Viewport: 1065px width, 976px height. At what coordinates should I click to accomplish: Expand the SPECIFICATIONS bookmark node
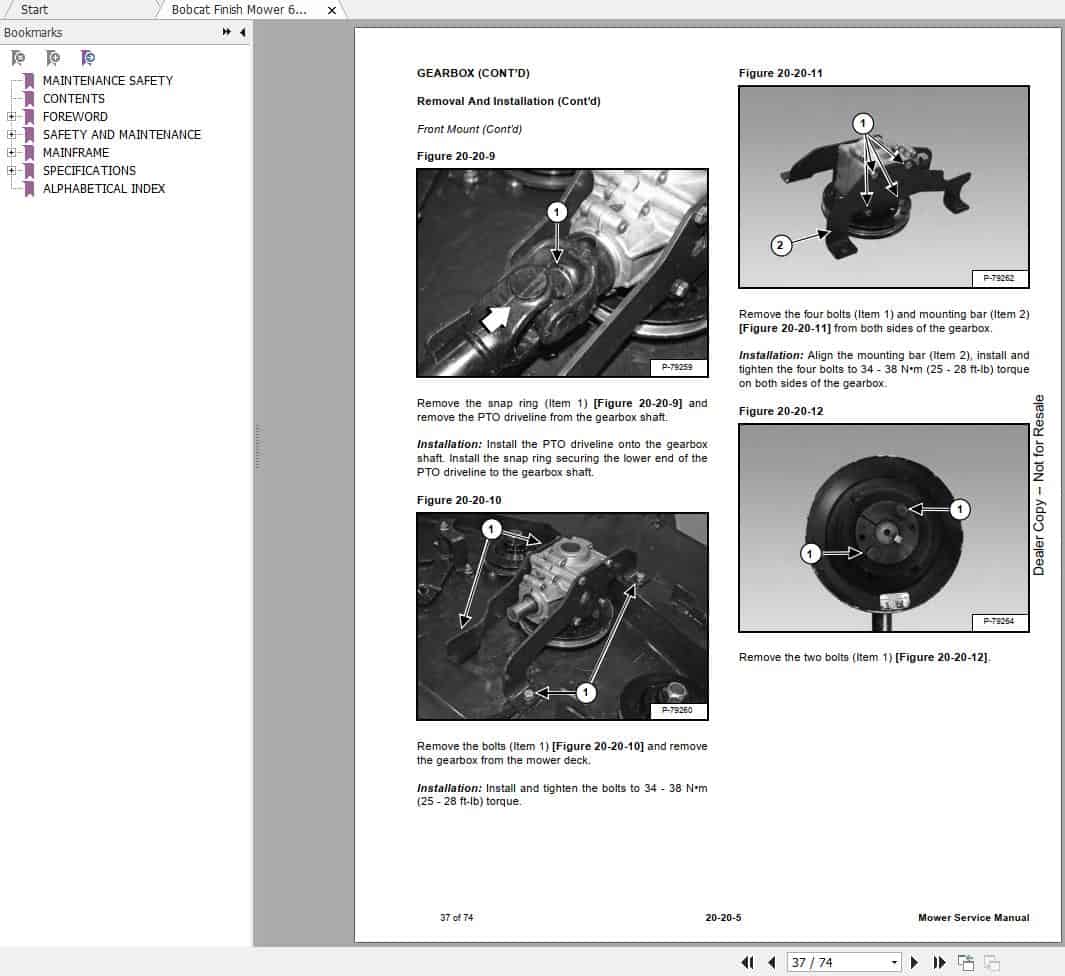tap(9, 171)
